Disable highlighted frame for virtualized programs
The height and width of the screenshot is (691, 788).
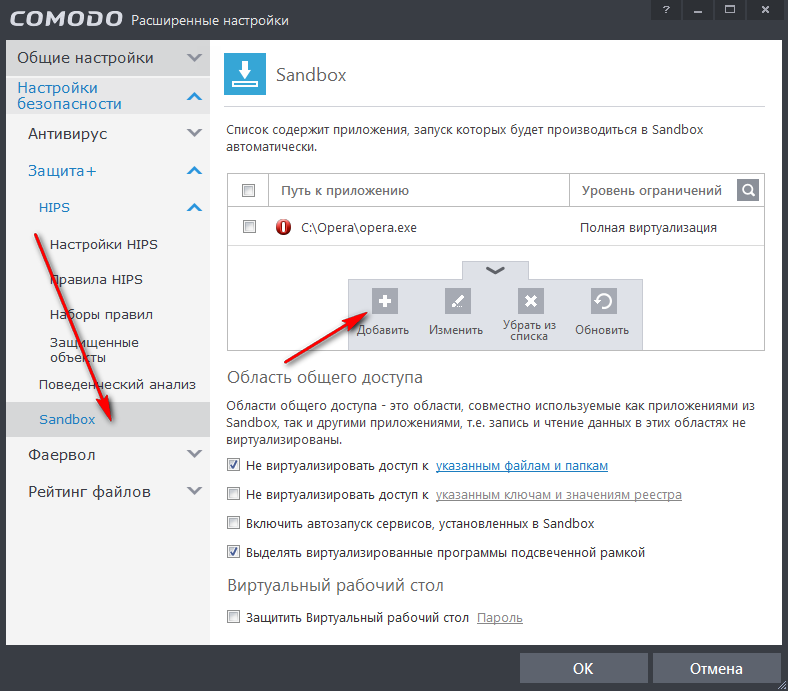click(233, 552)
